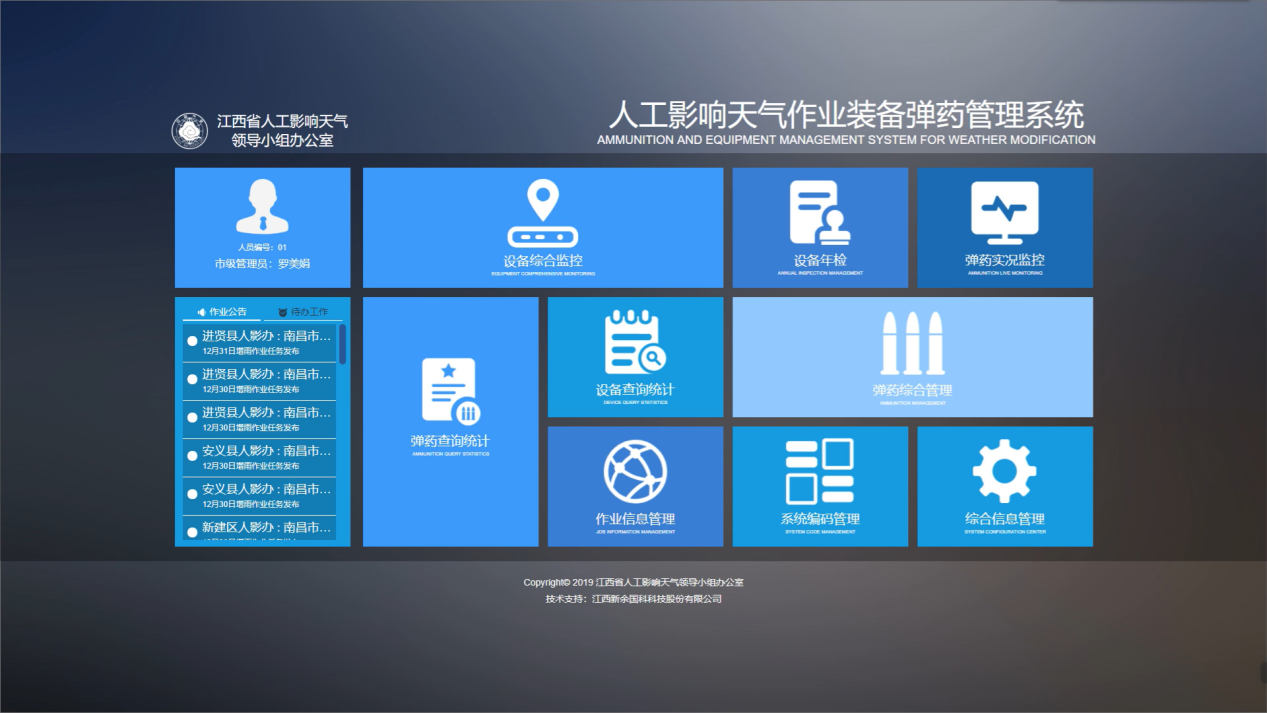Open 设备查询统计 calendar search icon
This screenshot has width=1267, height=713.
coord(634,342)
